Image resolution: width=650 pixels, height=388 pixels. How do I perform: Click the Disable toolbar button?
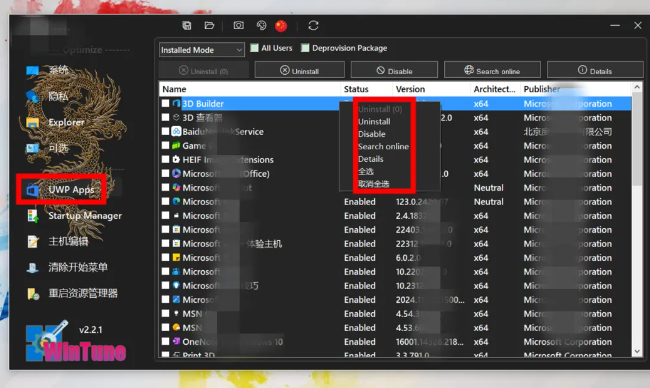(394, 70)
